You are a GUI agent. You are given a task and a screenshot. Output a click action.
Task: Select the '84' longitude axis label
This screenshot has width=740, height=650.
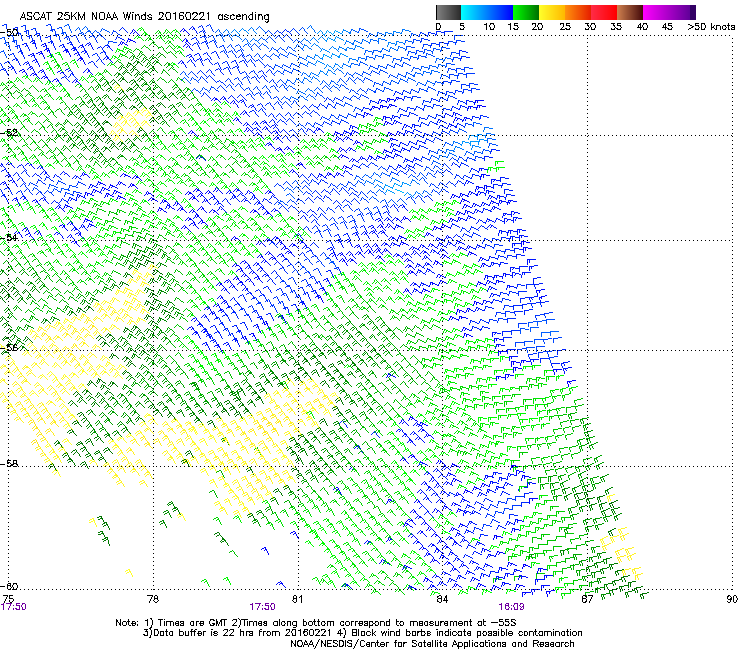pos(442,599)
